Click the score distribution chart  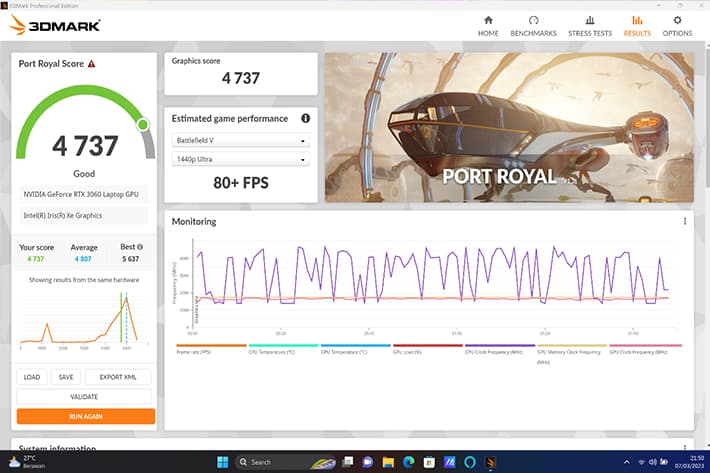point(84,320)
